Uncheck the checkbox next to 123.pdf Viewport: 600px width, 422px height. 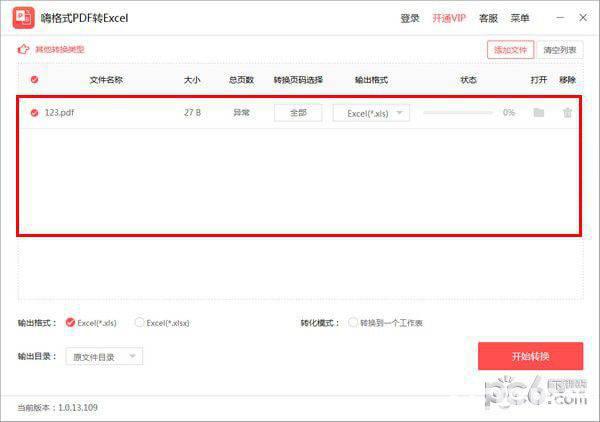point(34,113)
